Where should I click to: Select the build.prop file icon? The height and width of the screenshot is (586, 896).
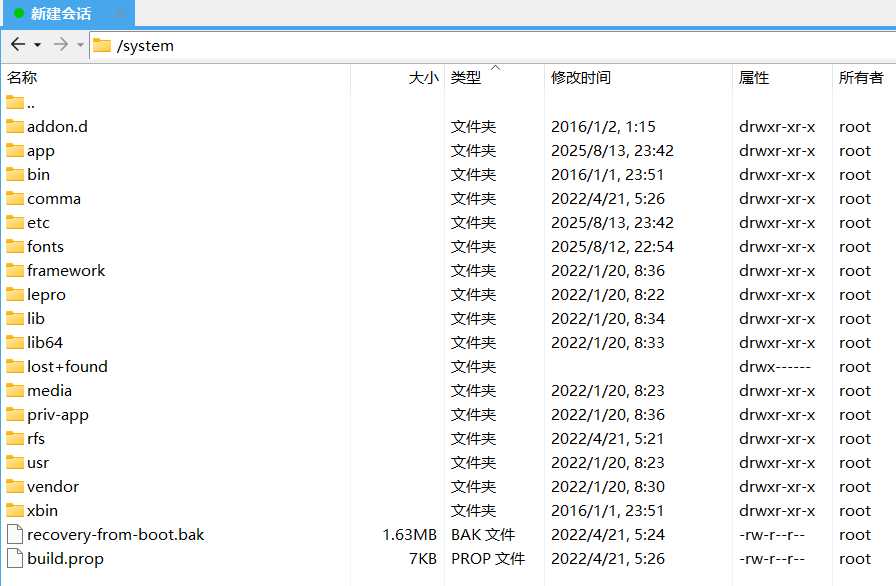(15, 558)
